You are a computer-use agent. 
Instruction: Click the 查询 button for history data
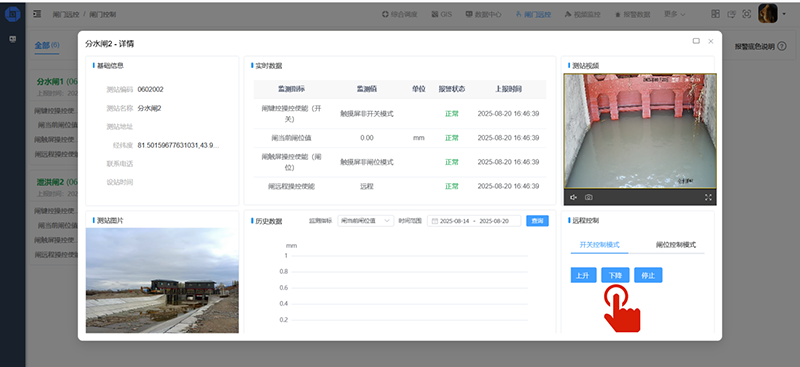click(x=537, y=221)
